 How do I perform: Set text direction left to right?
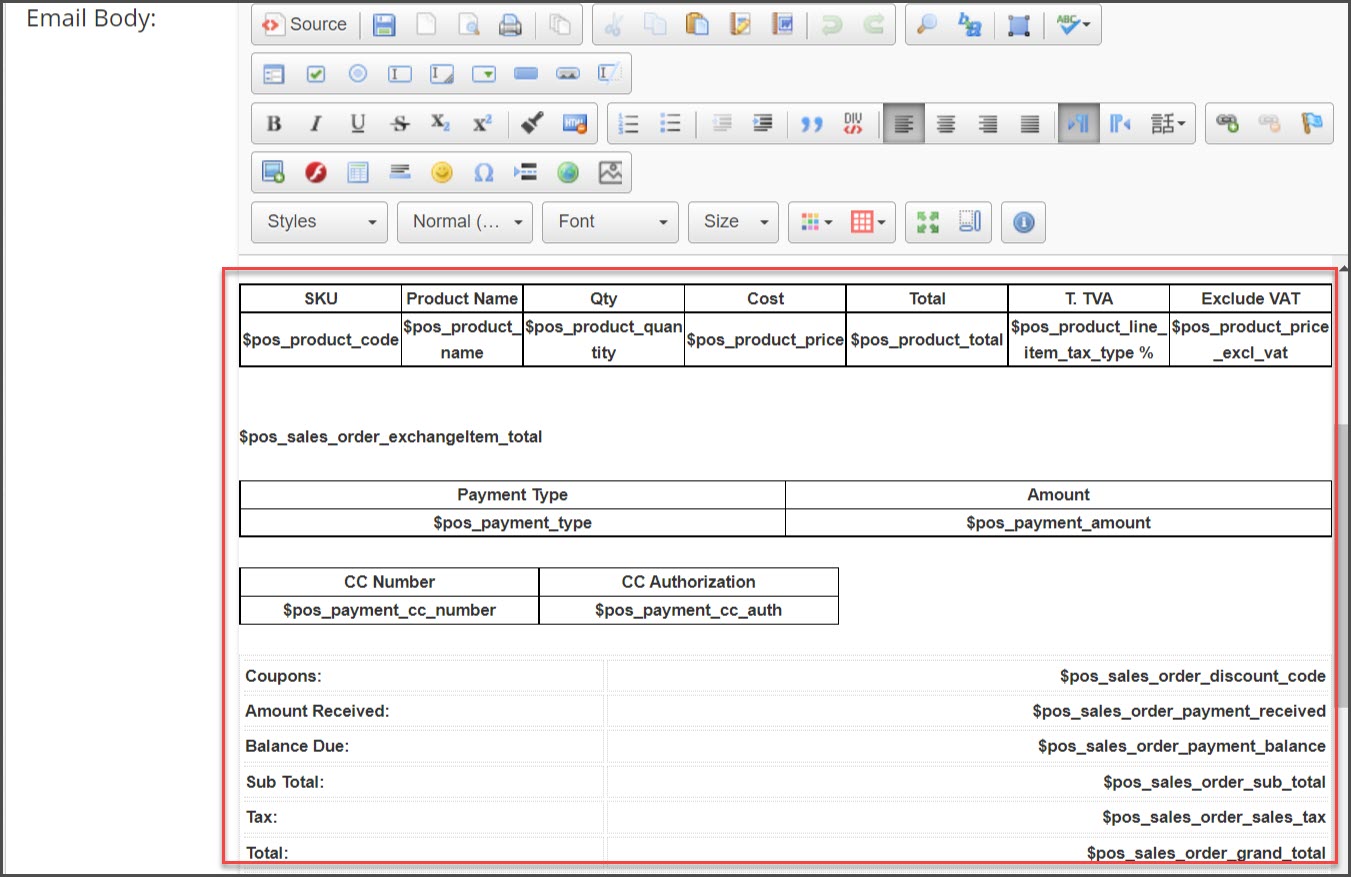(x=1078, y=124)
